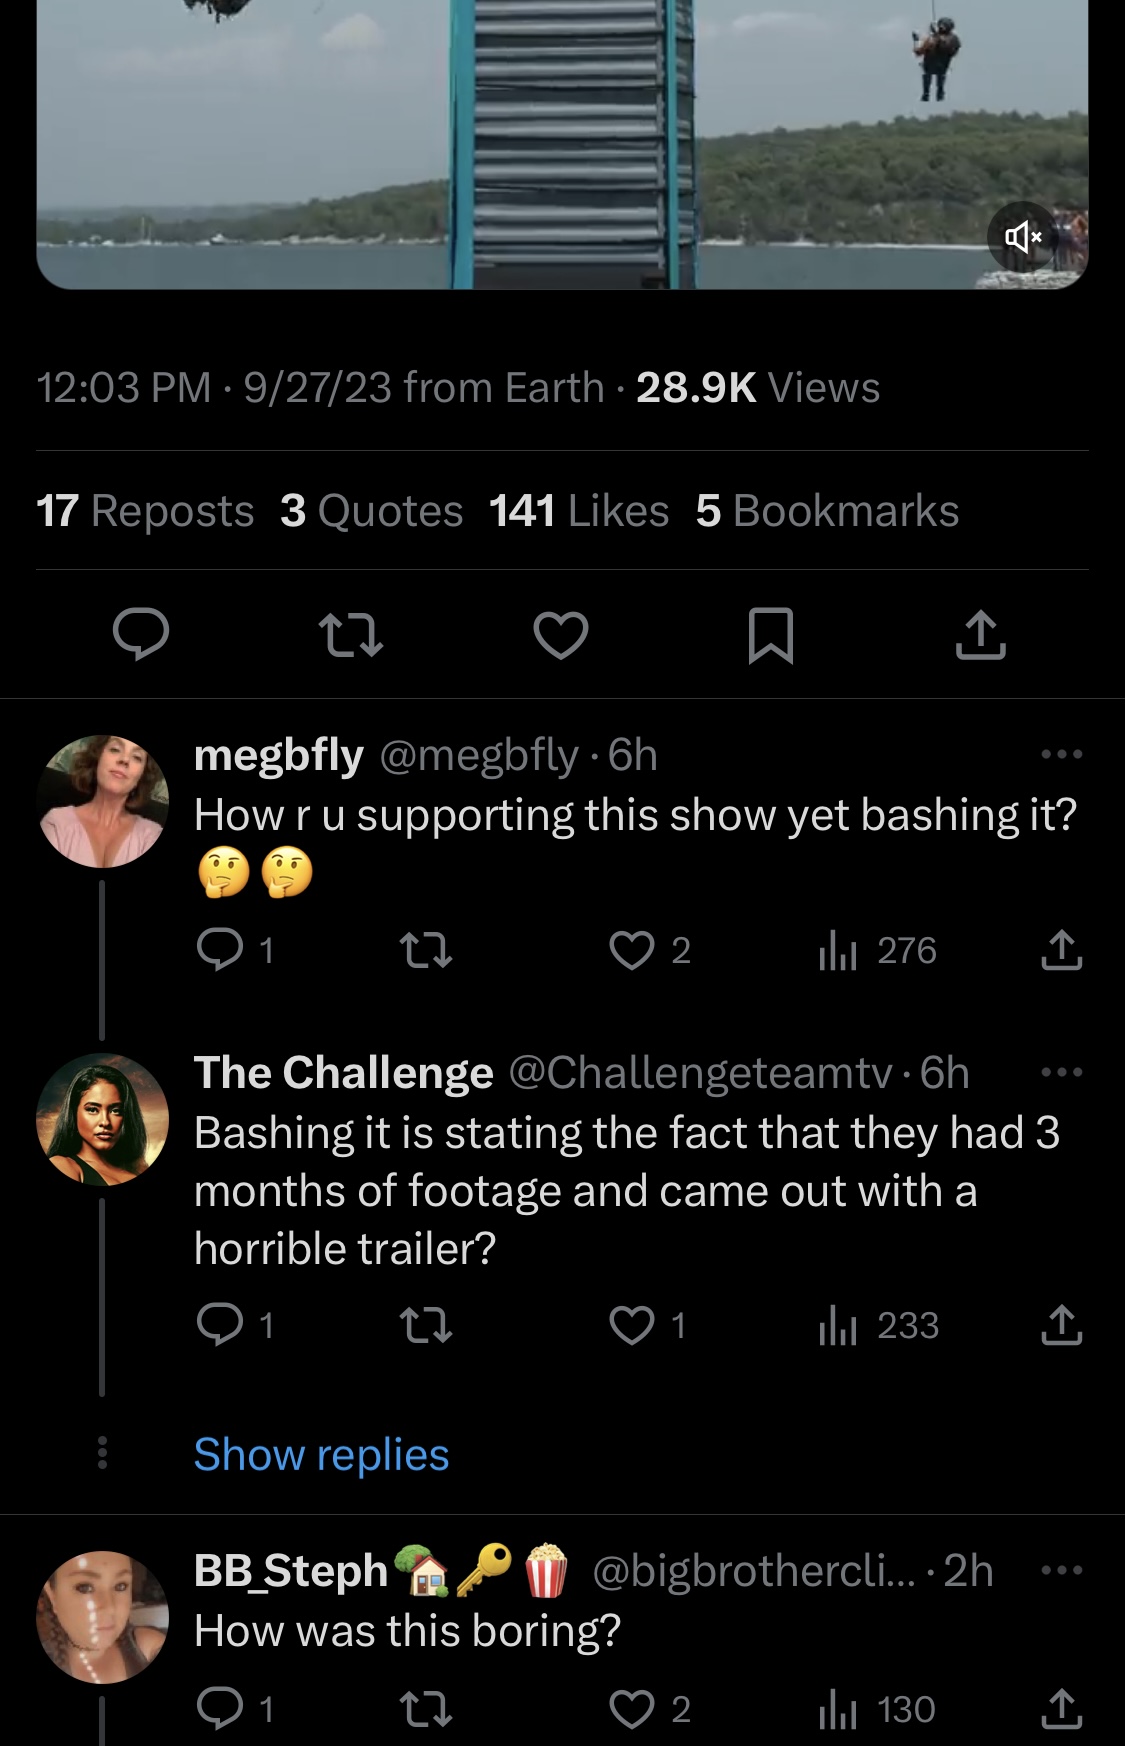Open the @Challengeteamtv profile handle
Image resolution: width=1125 pixels, height=1746 pixels.
[701, 1073]
